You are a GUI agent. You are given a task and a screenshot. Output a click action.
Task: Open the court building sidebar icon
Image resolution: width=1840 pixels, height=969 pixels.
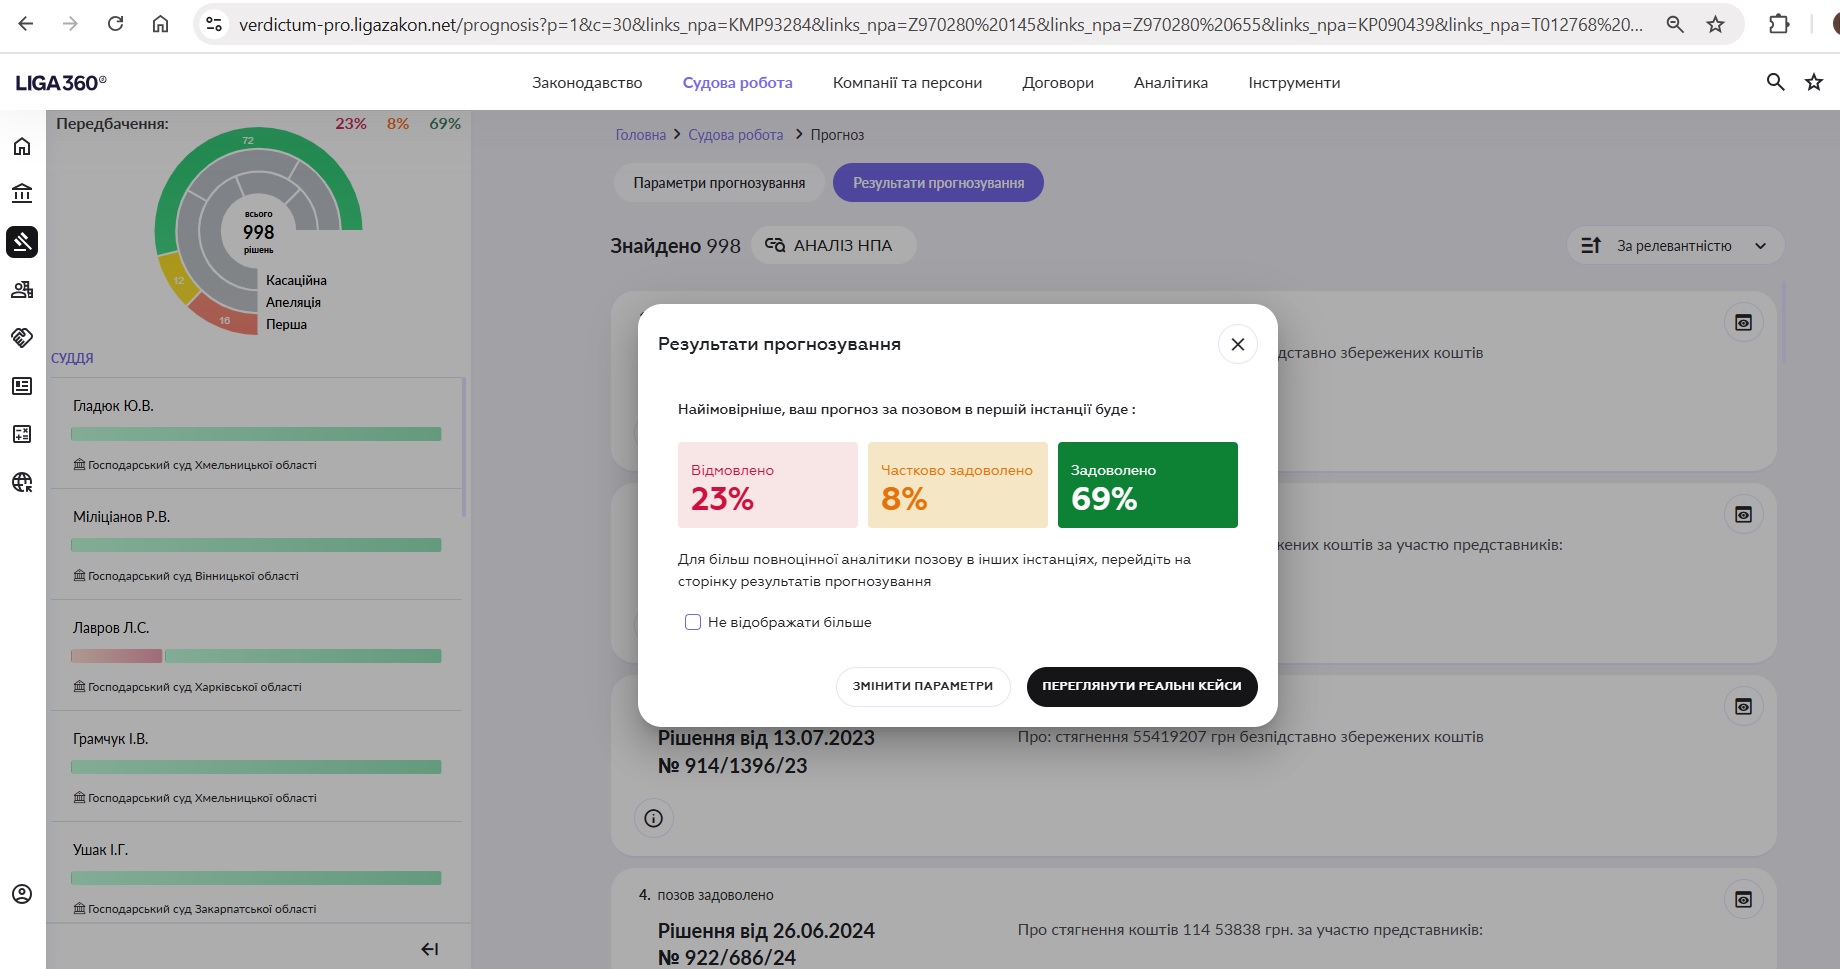[22, 193]
